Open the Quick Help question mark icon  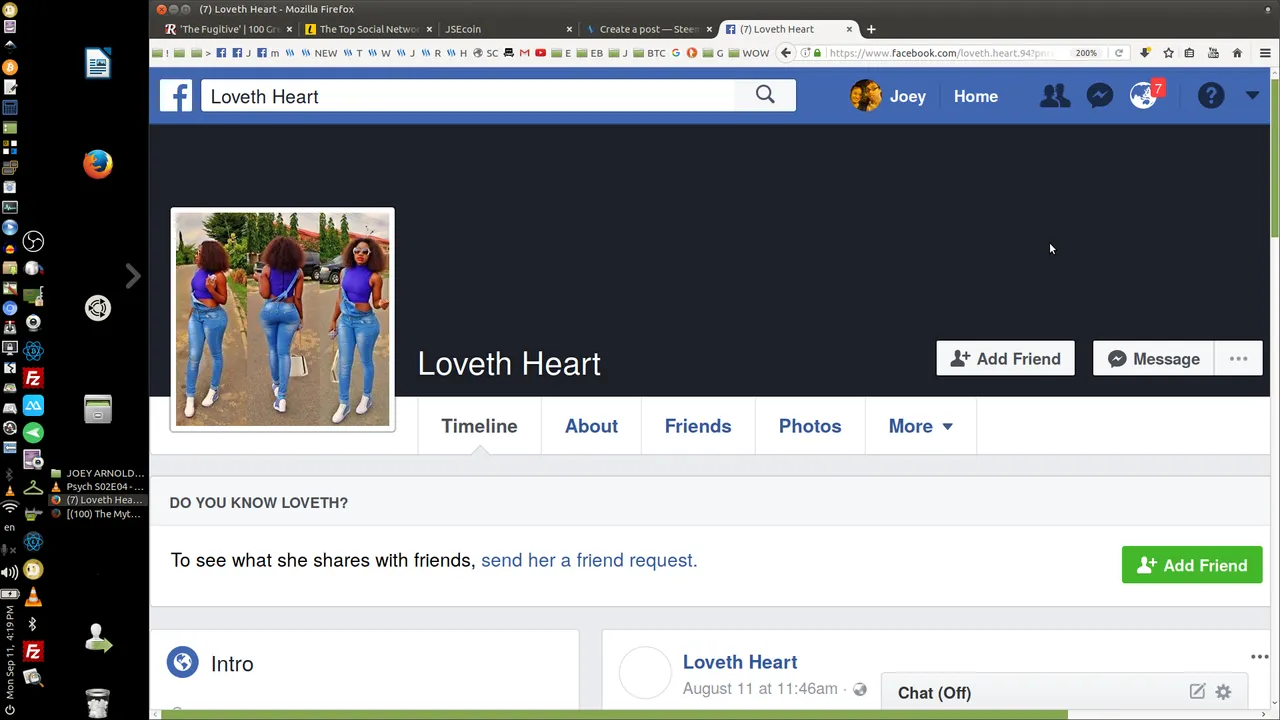[x=1211, y=96]
